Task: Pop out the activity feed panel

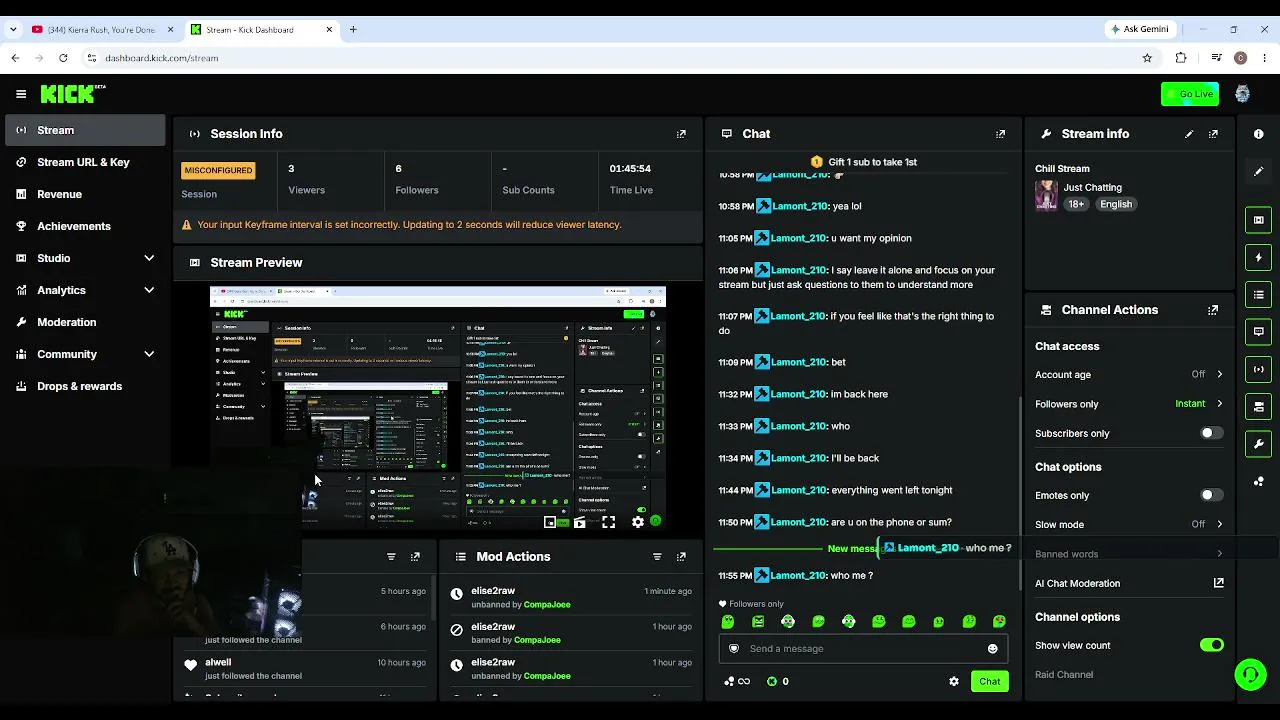Action: click(x=415, y=557)
